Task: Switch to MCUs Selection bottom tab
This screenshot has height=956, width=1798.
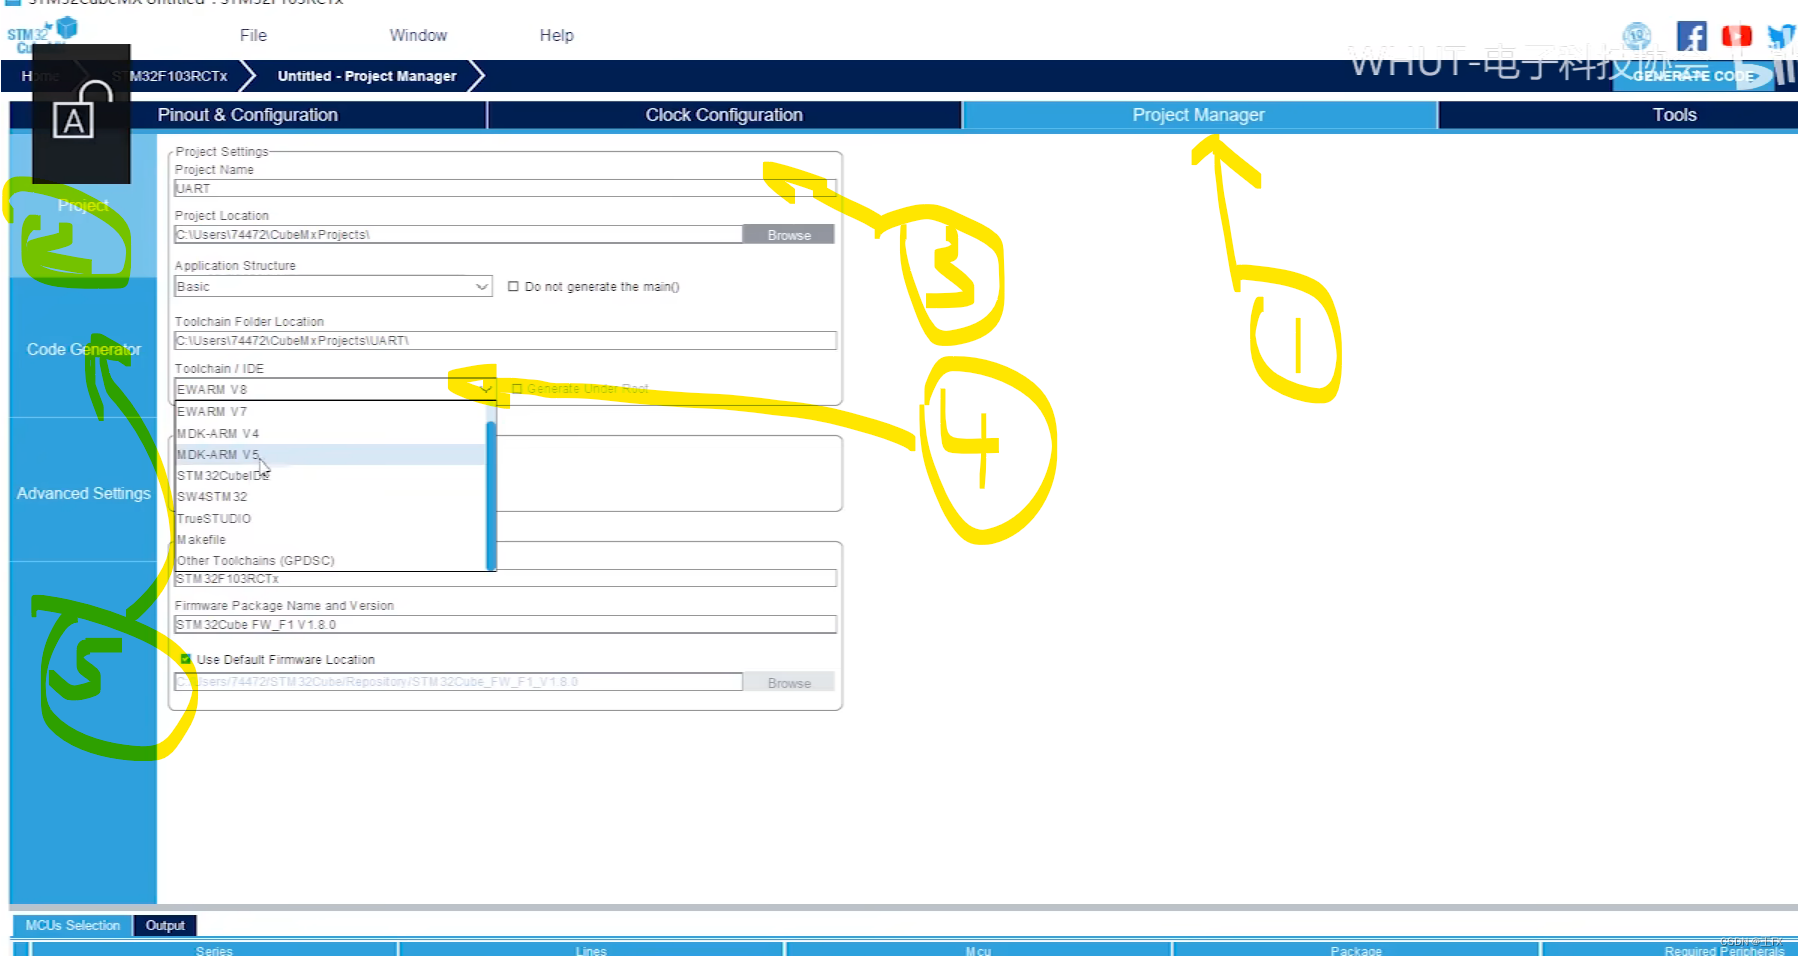Action: click(72, 925)
